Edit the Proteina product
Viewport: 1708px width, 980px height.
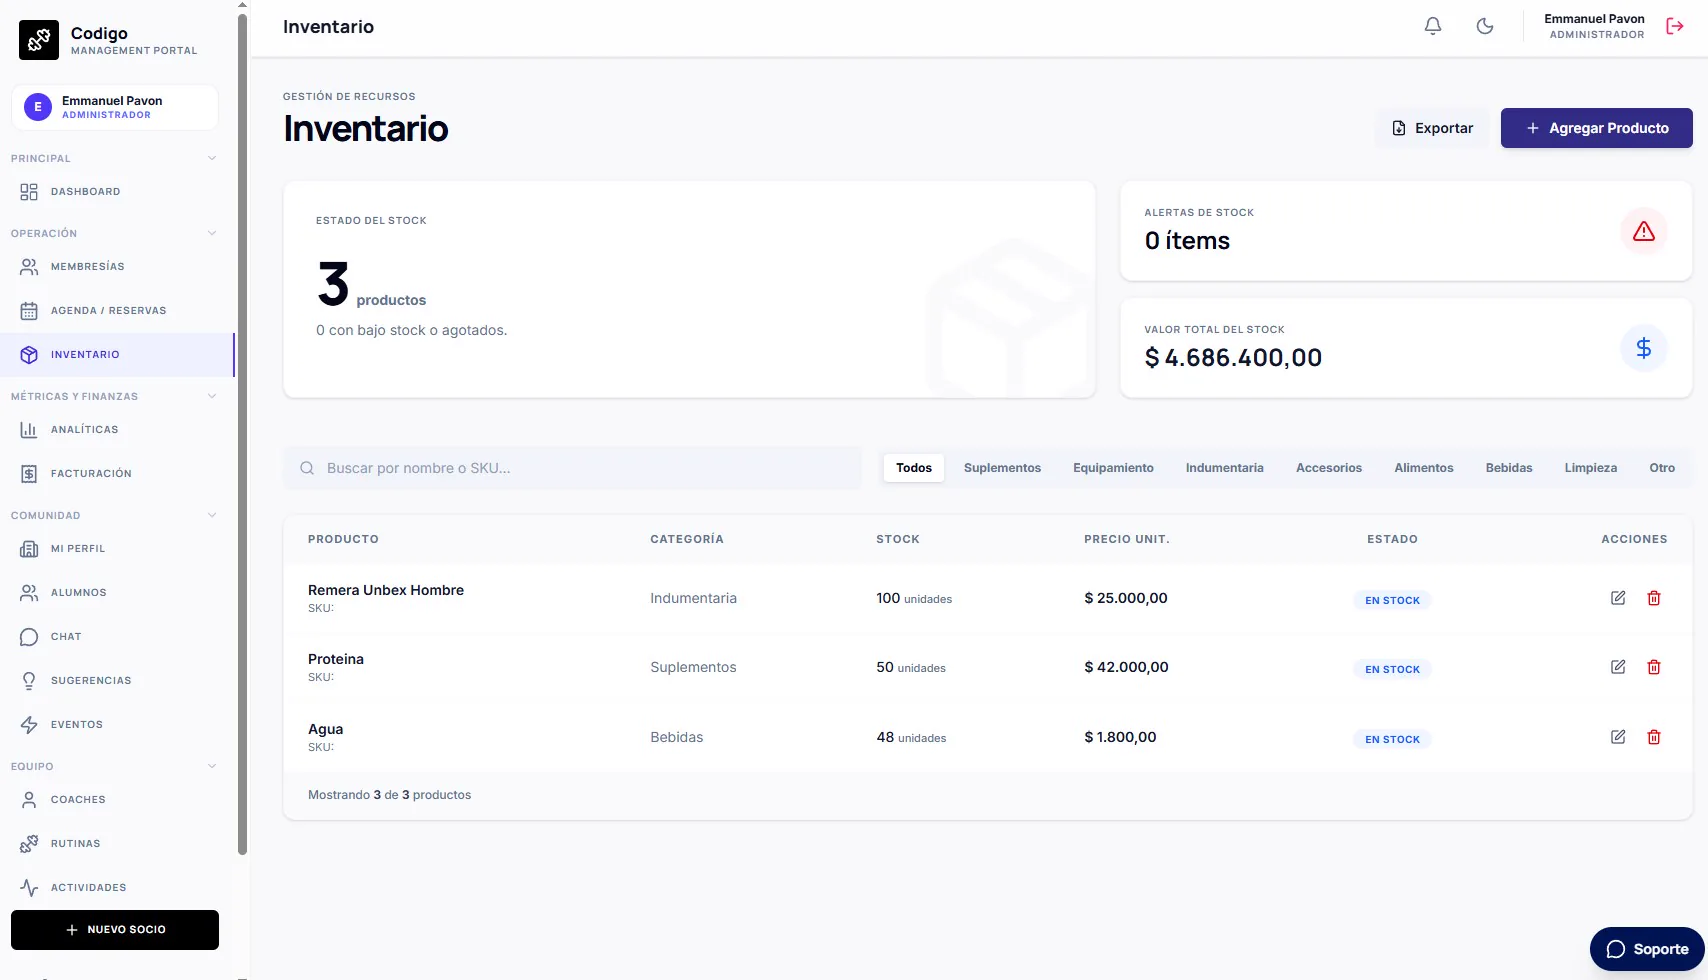point(1618,667)
